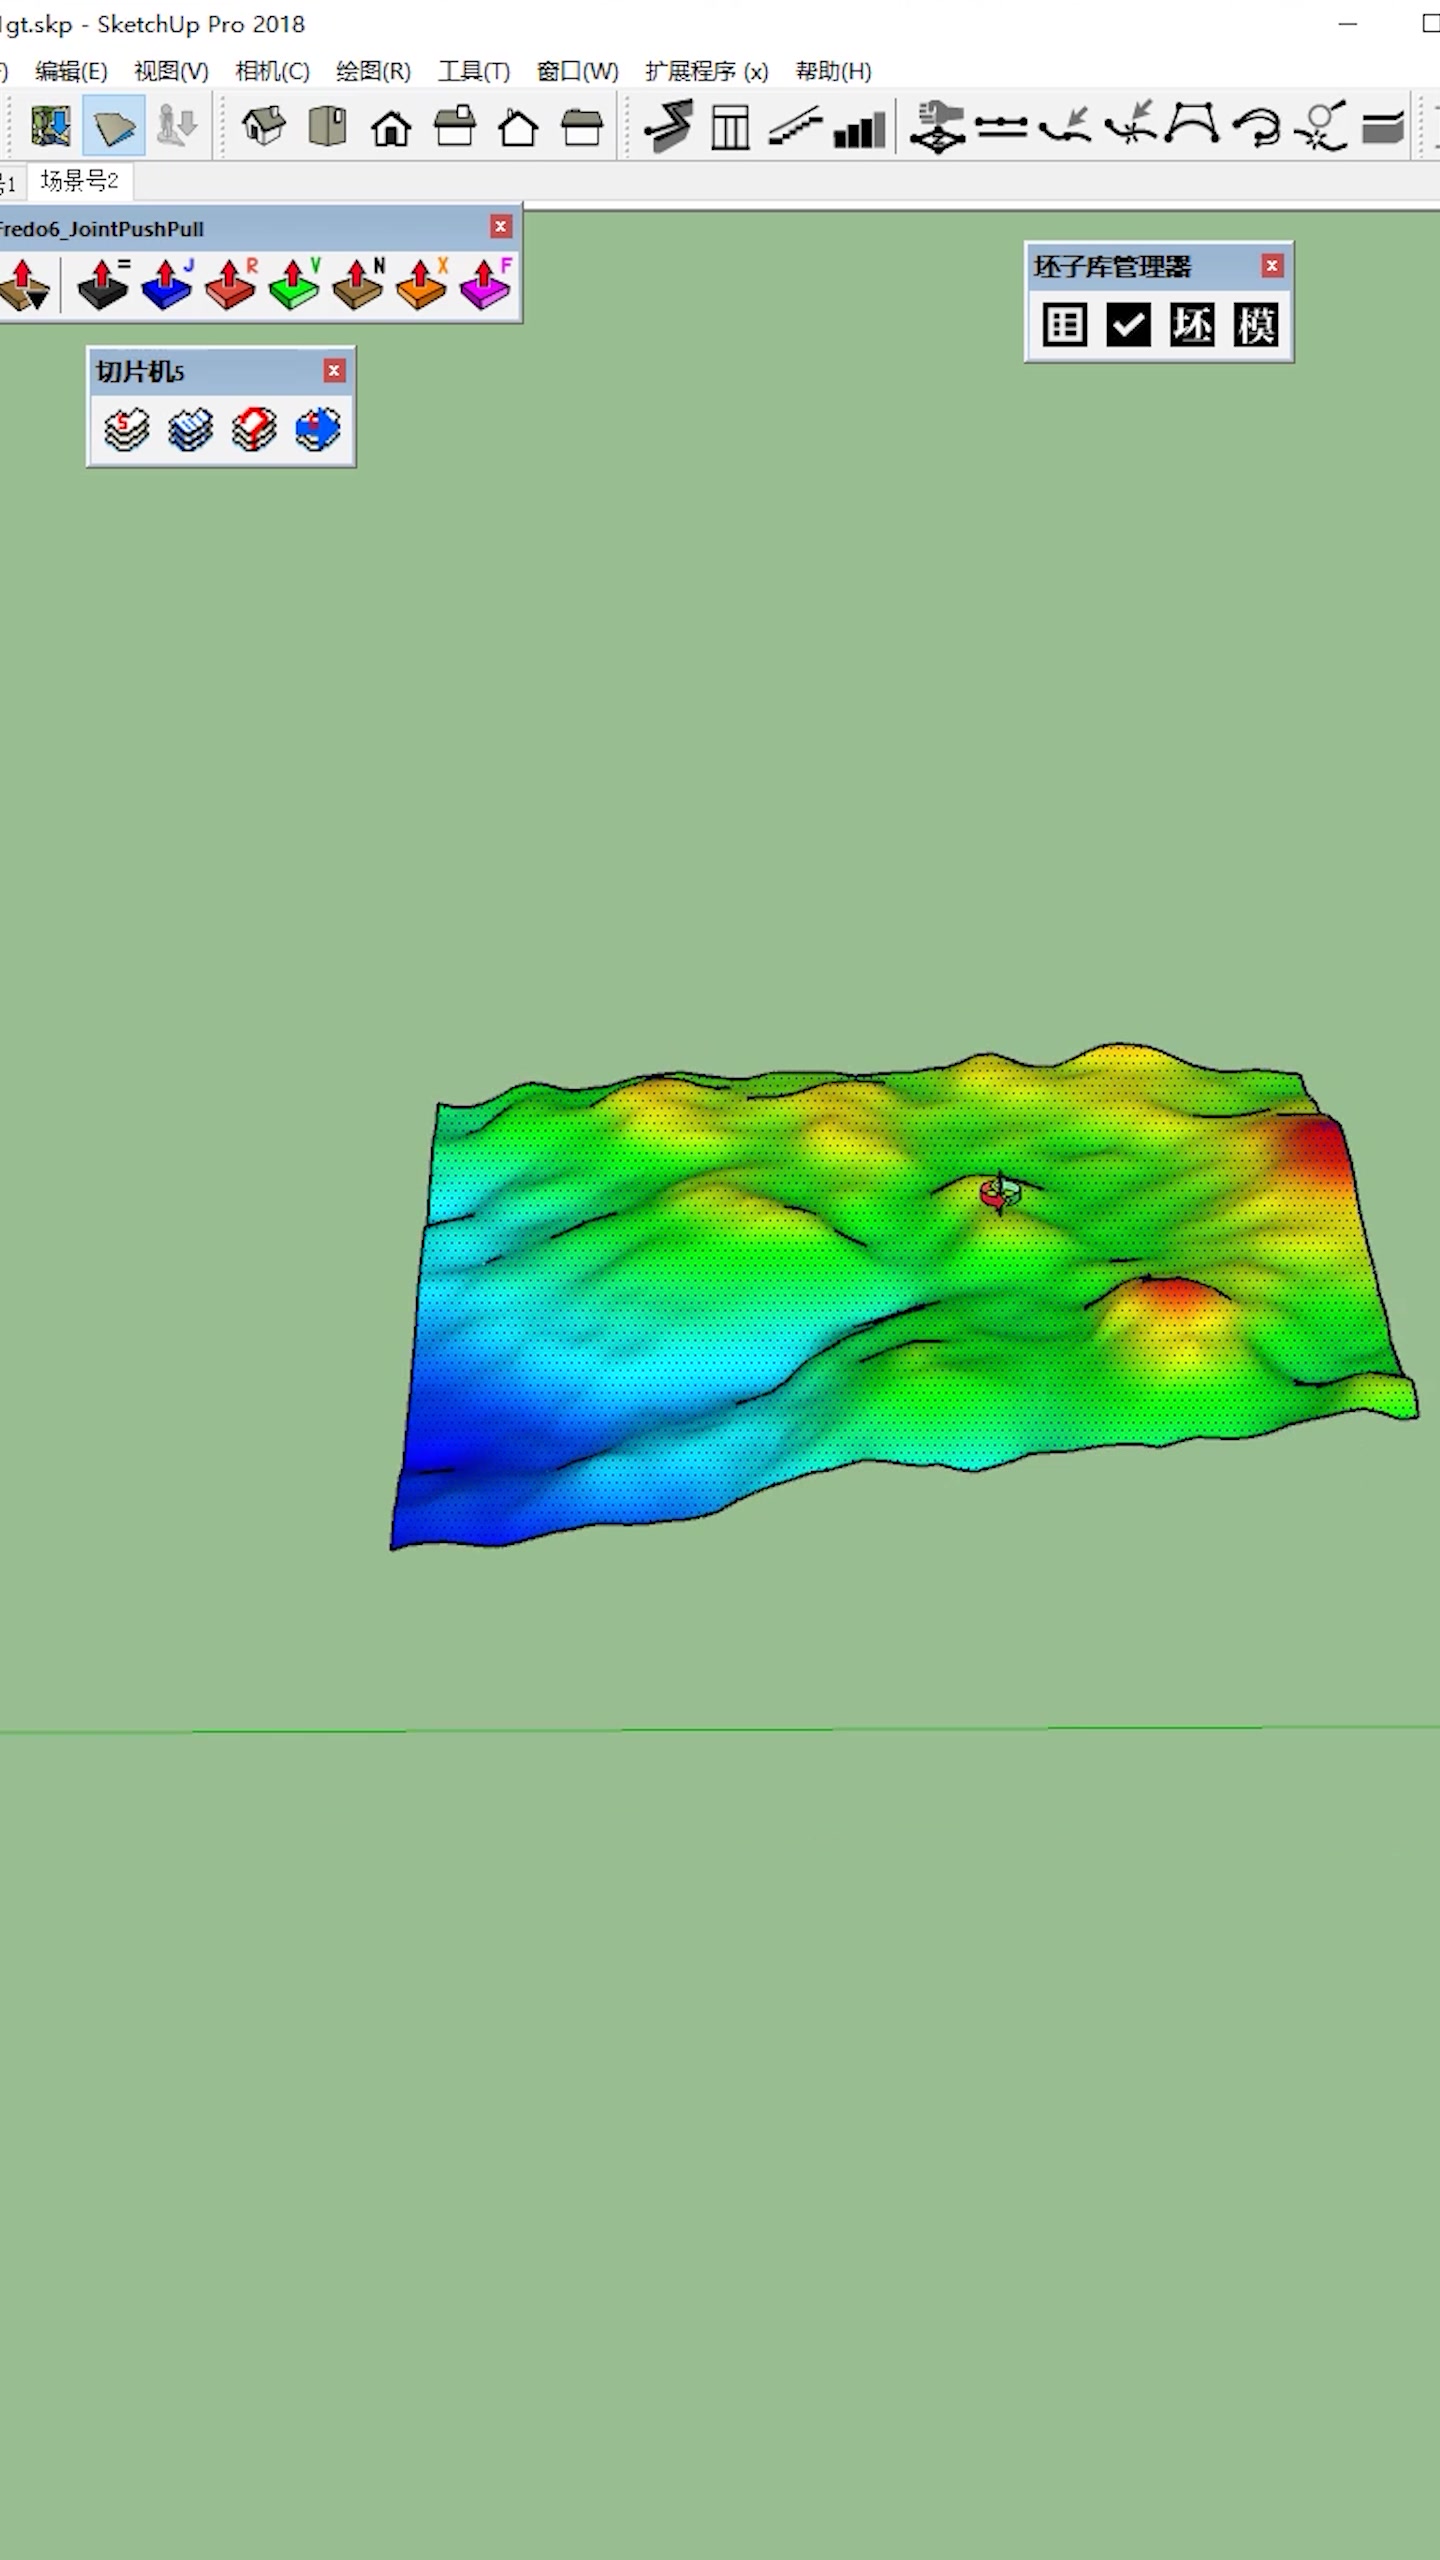Click the 模 icon in 坯子库管理器

pos(1256,325)
